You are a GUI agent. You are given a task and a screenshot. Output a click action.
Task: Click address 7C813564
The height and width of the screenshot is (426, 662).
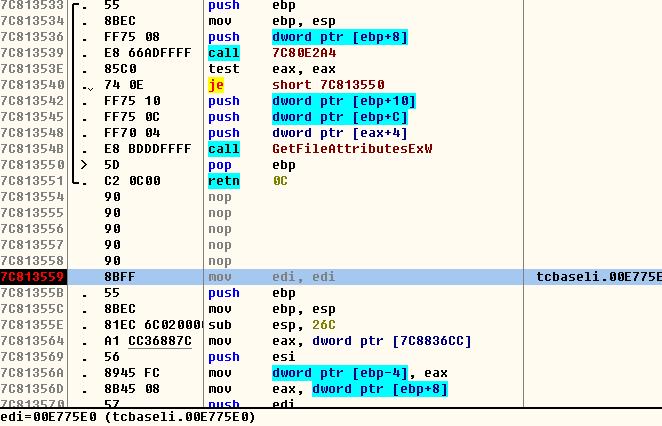point(33,341)
